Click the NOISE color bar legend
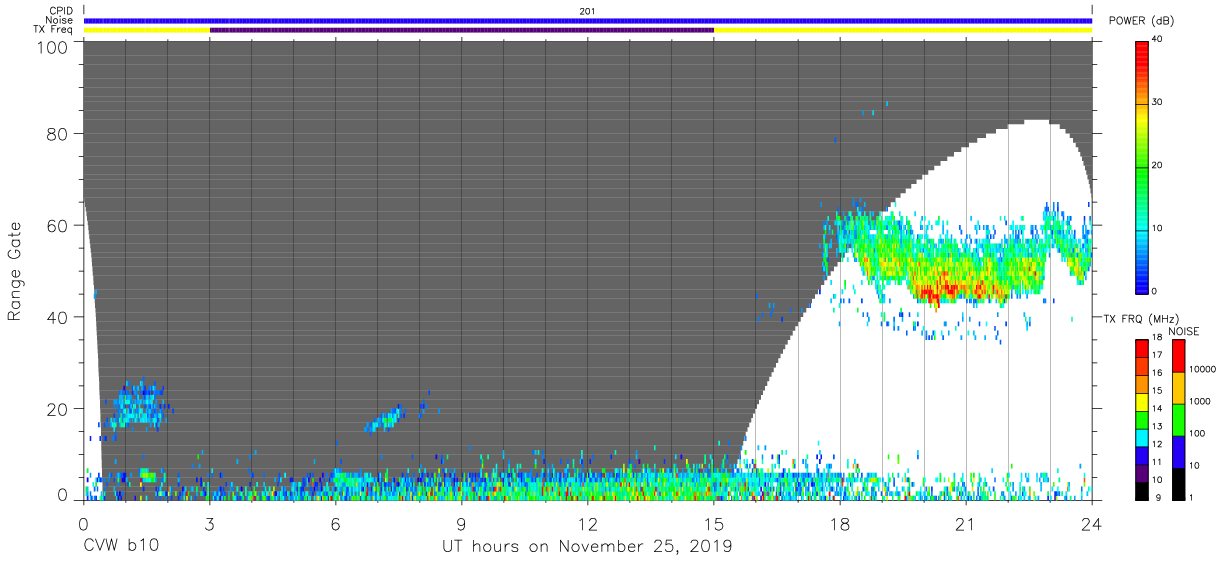The width and height of the screenshot is (1228, 567). (x=1178, y=419)
